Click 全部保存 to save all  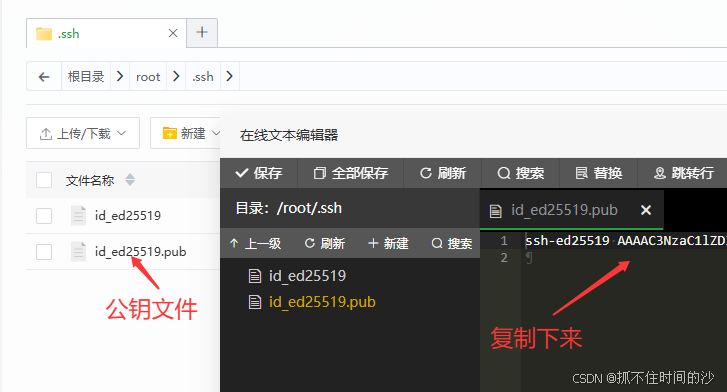coord(351,173)
